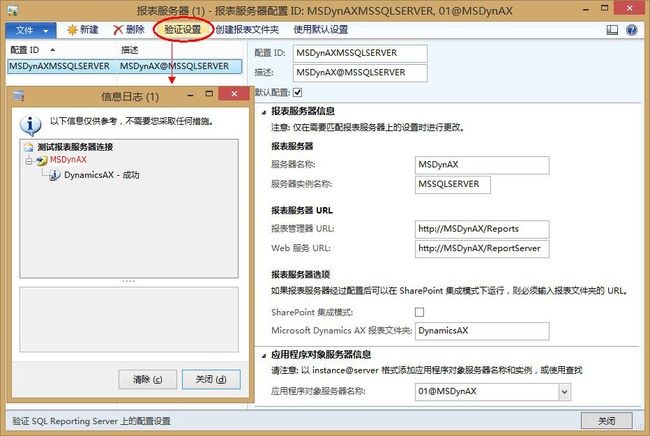Click the 清除 (c) button

click(x=148, y=379)
